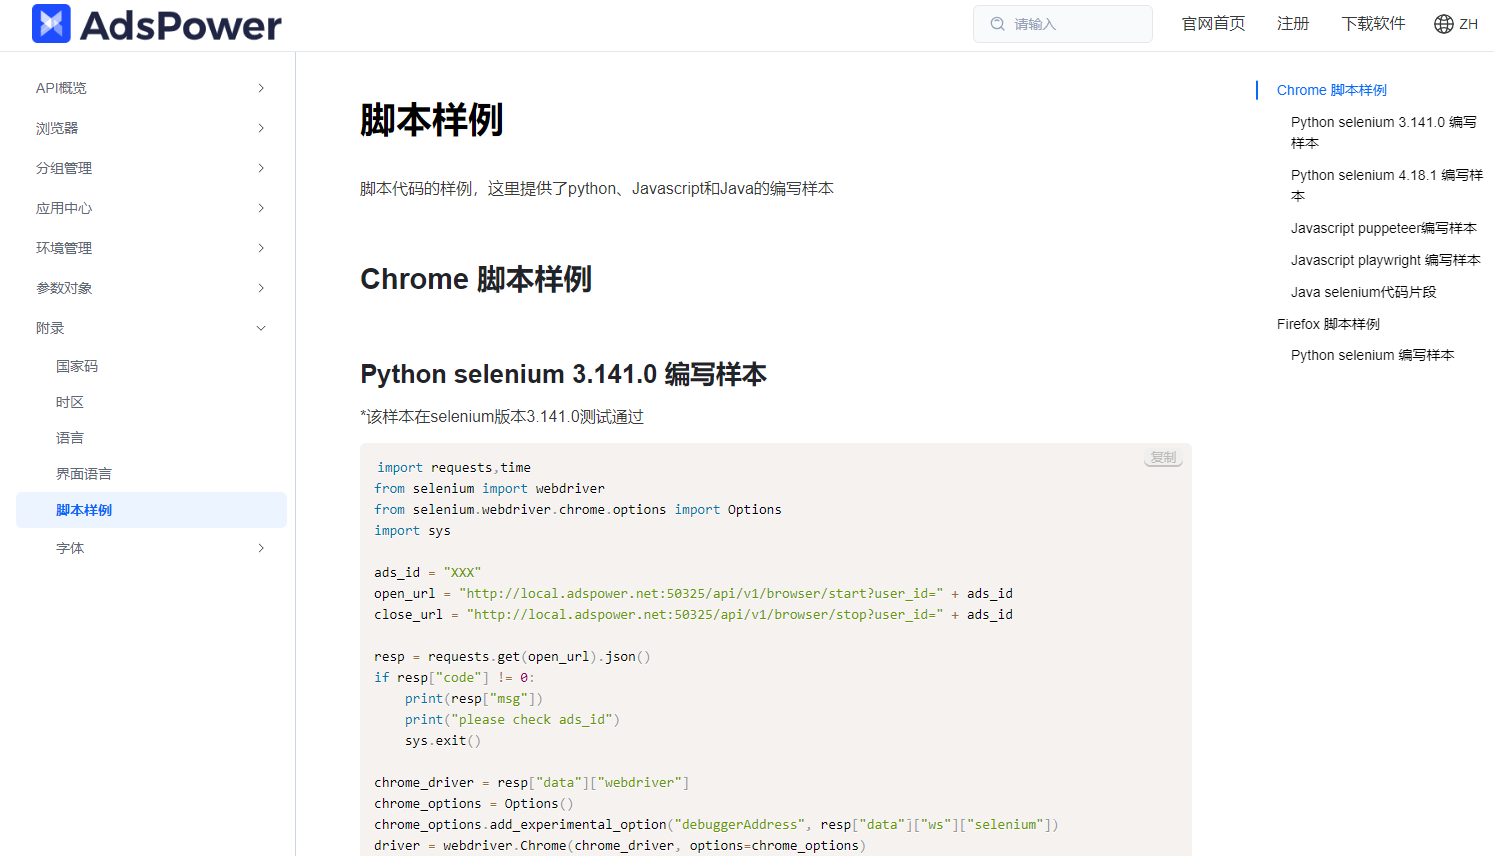Copy the code with the 复制 button
This screenshot has height=856, width=1494.
[1163, 457]
